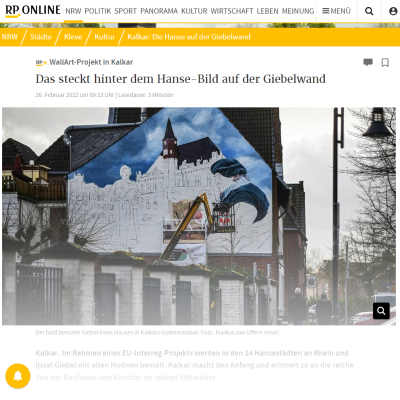Bookmark this article
This screenshot has height=400, width=400.
[385, 62]
